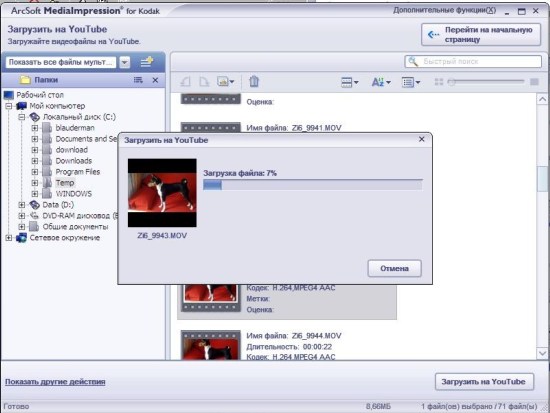This screenshot has width=550, height=413.
Task: Expand the 'Temp' folder node
Action: point(34,183)
